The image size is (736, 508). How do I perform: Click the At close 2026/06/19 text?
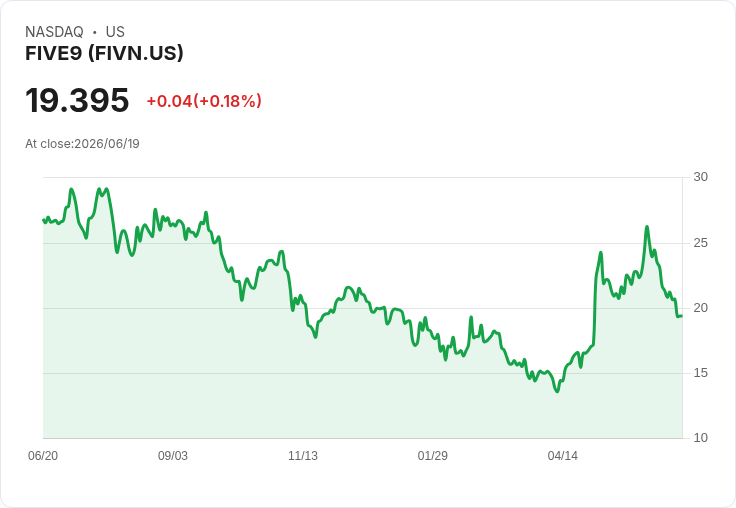tap(82, 144)
